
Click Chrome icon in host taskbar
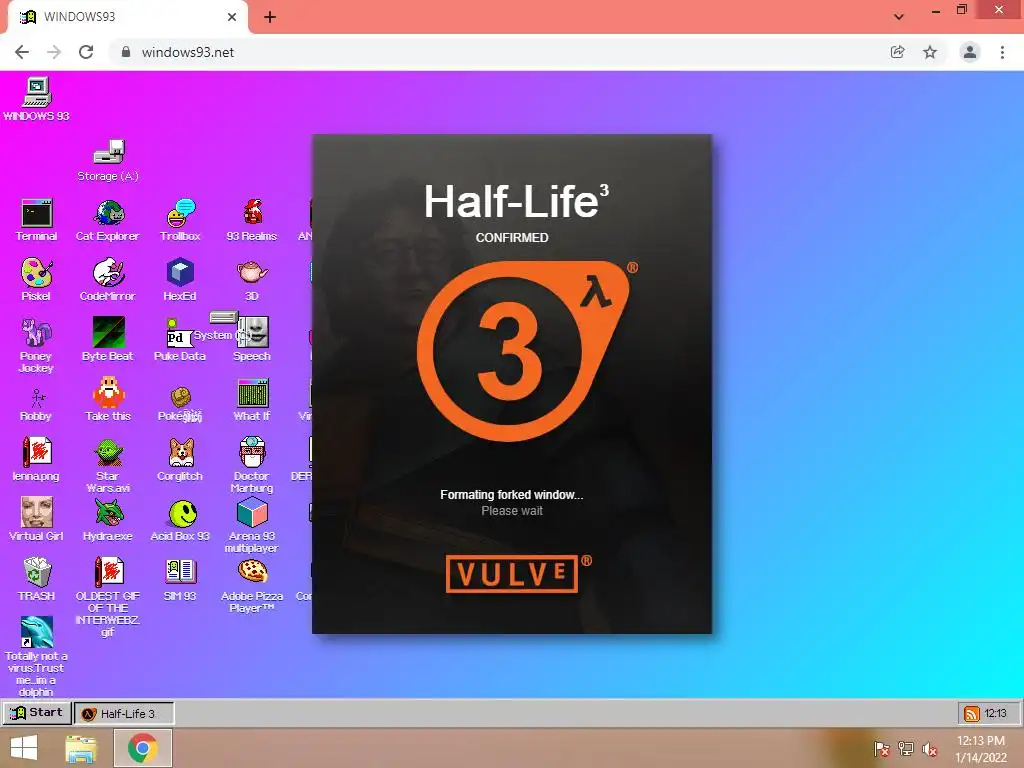pyautogui.click(x=143, y=748)
